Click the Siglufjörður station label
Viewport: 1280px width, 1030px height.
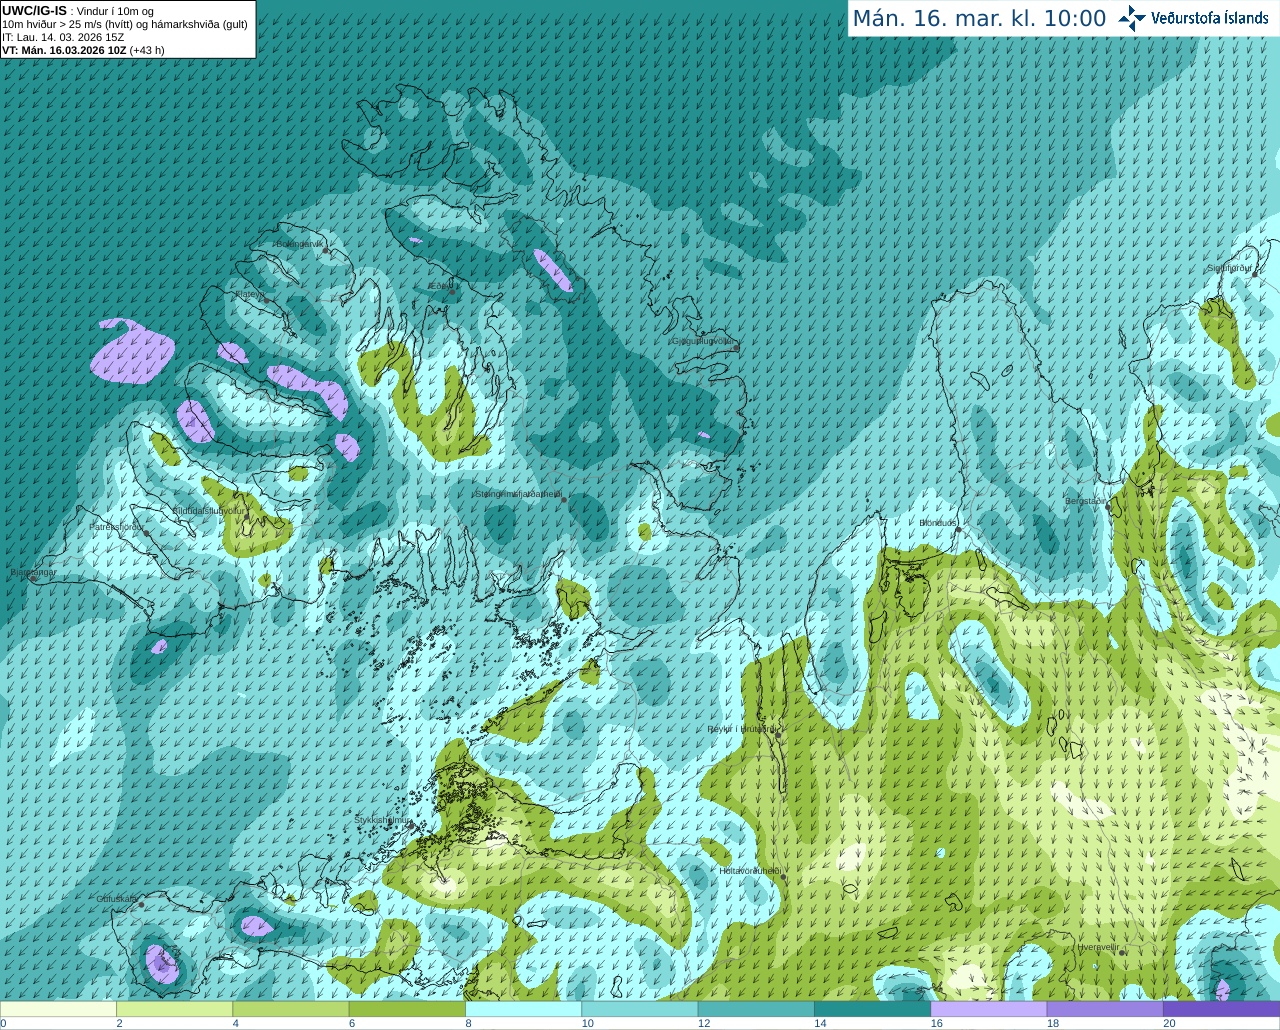click(1229, 268)
